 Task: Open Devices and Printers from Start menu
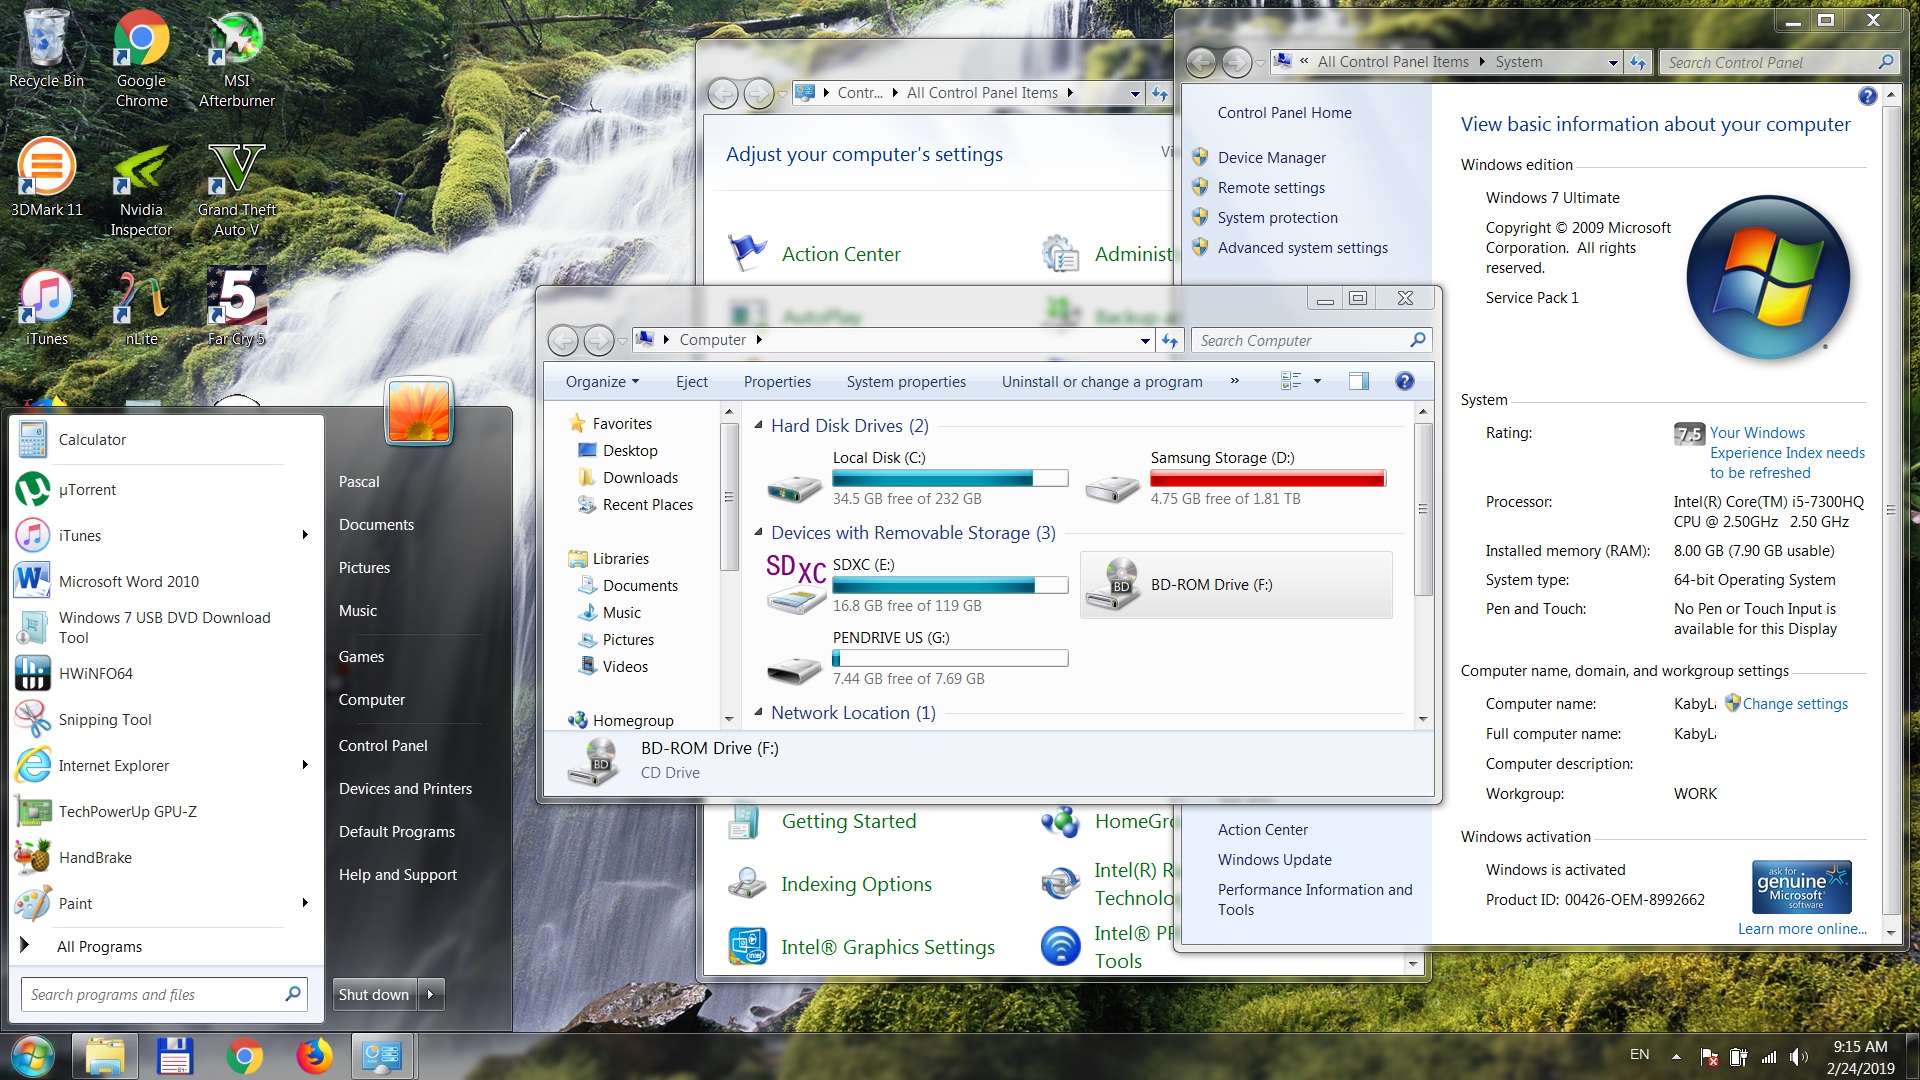405,788
